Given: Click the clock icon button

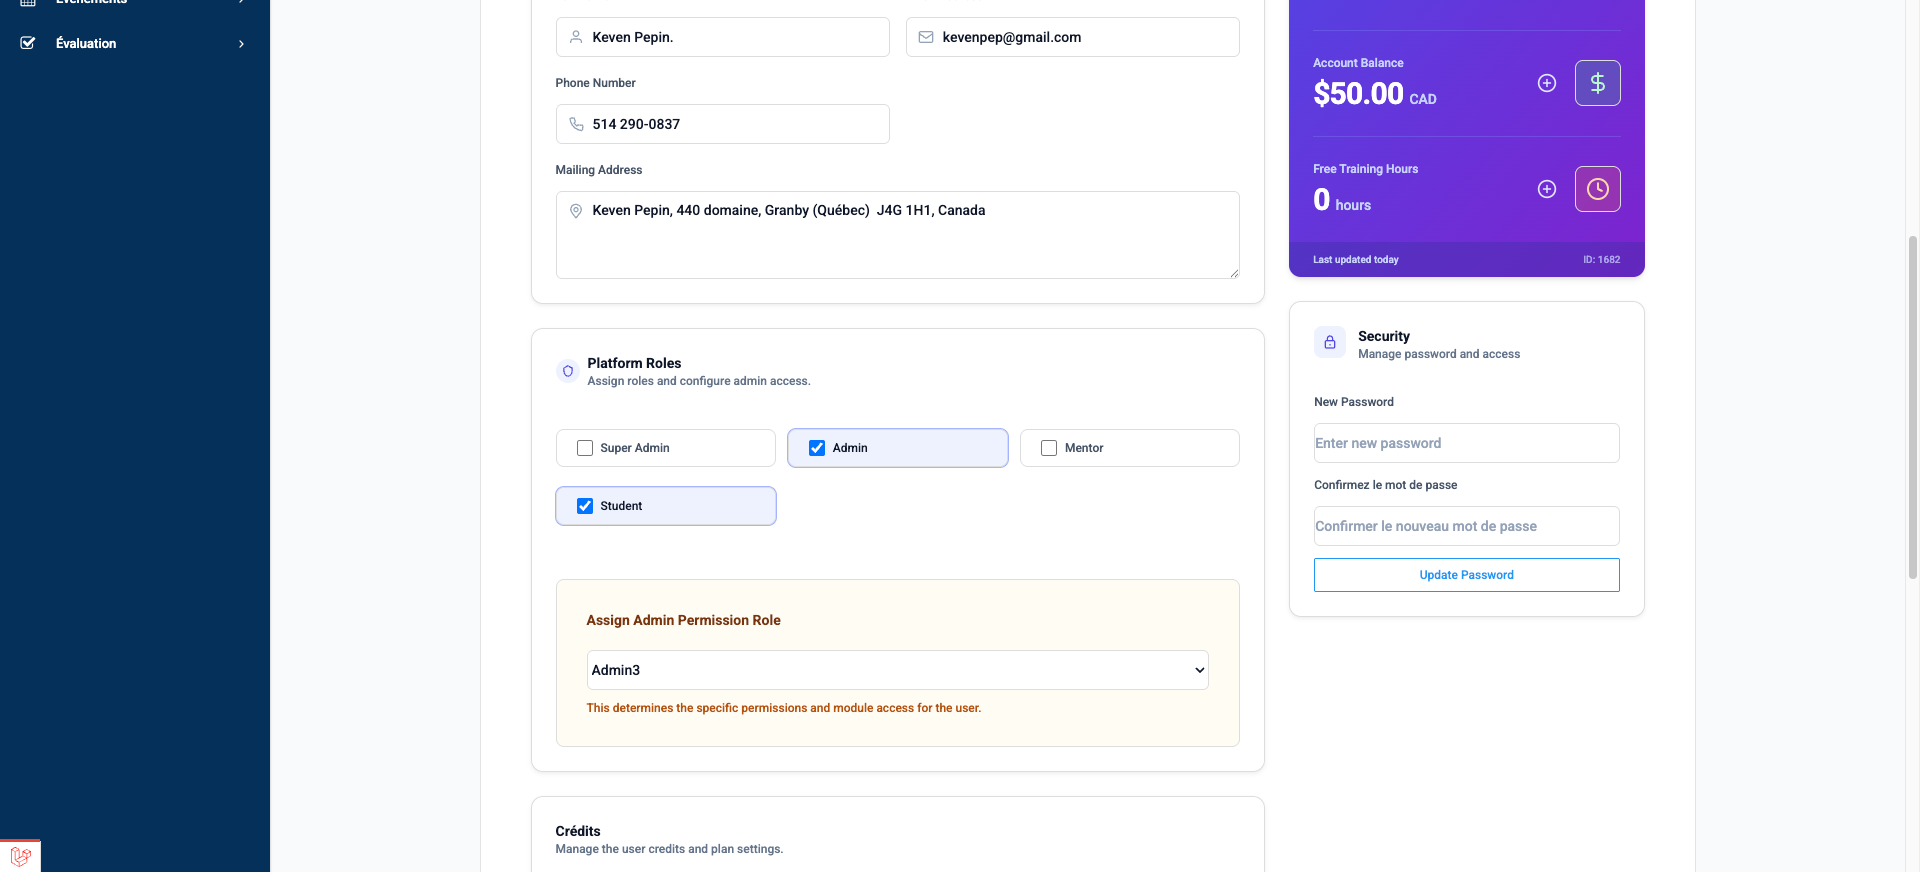Looking at the screenshot, I should pyautogui.click(x=1597, y=189).
